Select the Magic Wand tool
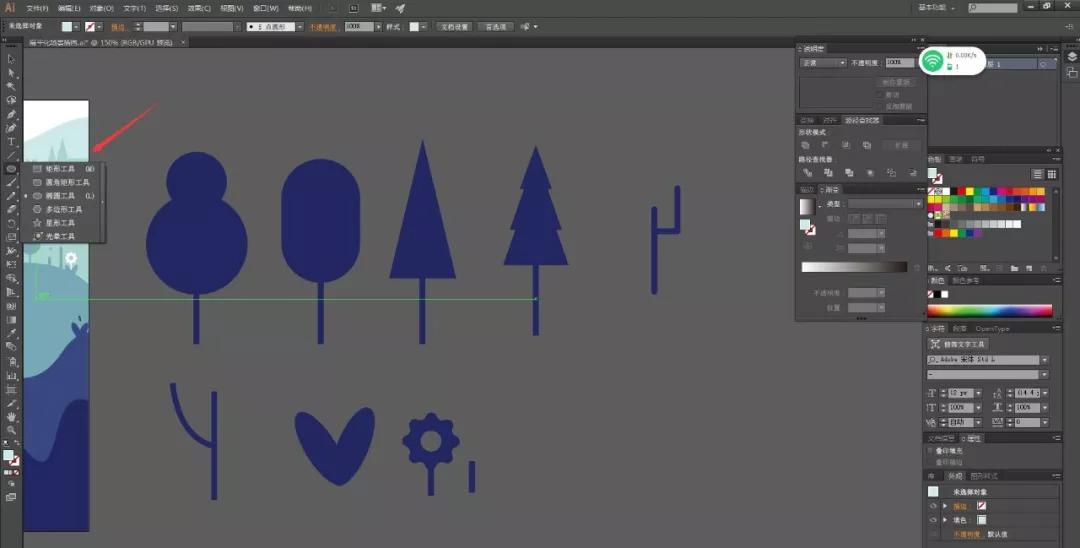Viewport: 1080px width, 548px height. tap(12, 86)
